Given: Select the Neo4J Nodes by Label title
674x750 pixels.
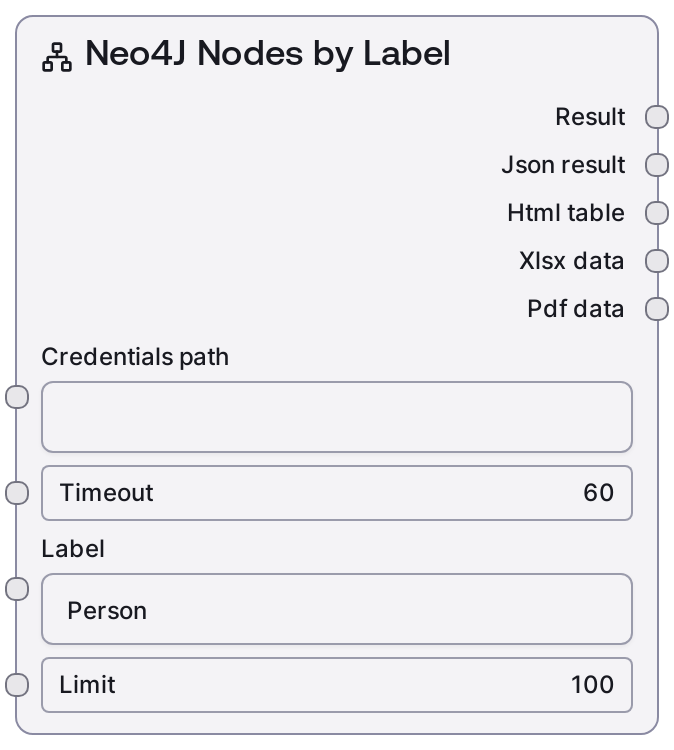Looking at the screenshot, I should coord(267,54).
